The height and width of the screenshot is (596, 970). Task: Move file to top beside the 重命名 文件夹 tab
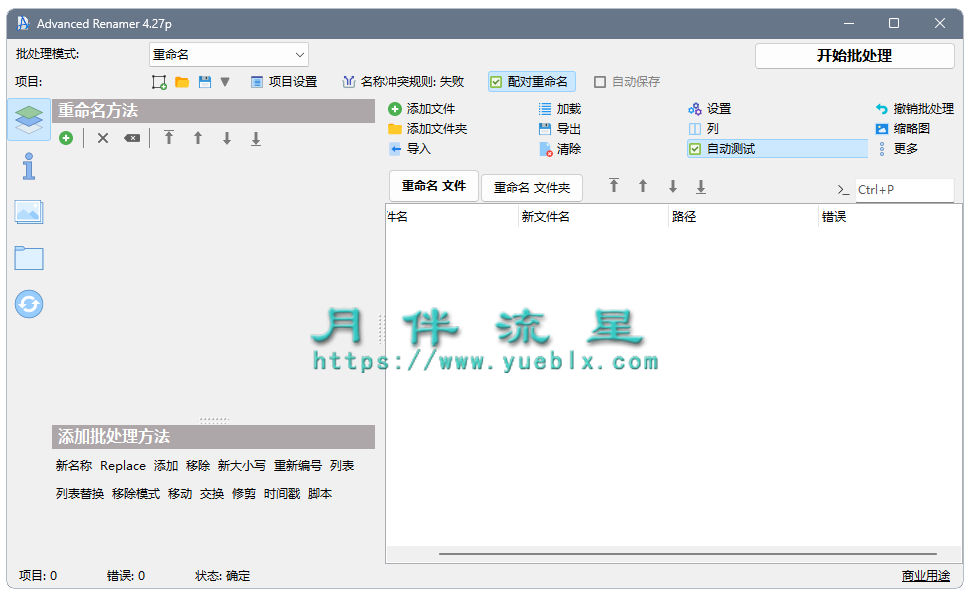point(614,186)
